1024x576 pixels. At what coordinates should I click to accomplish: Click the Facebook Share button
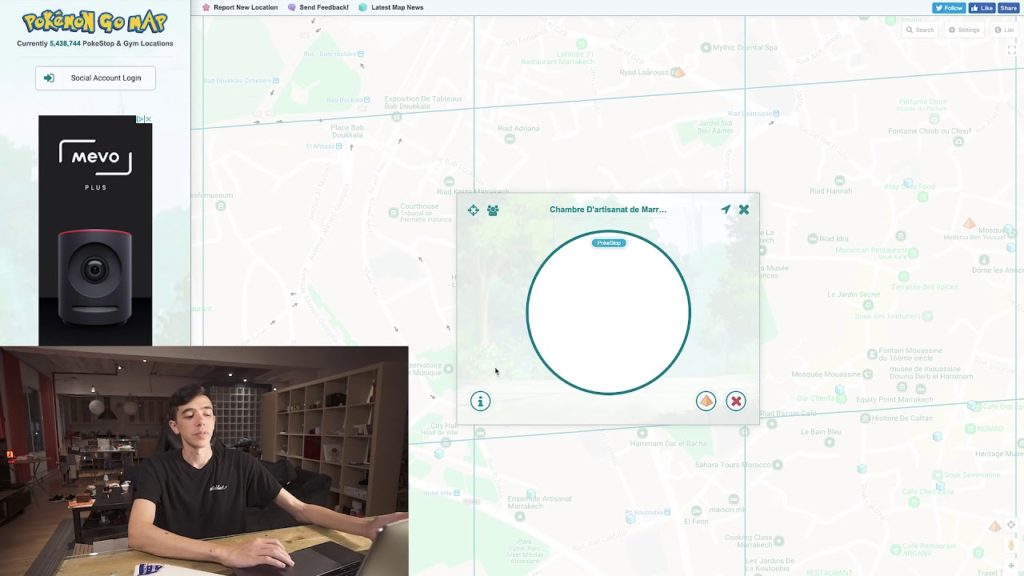pyautogui.click(x=1008, y=7)
